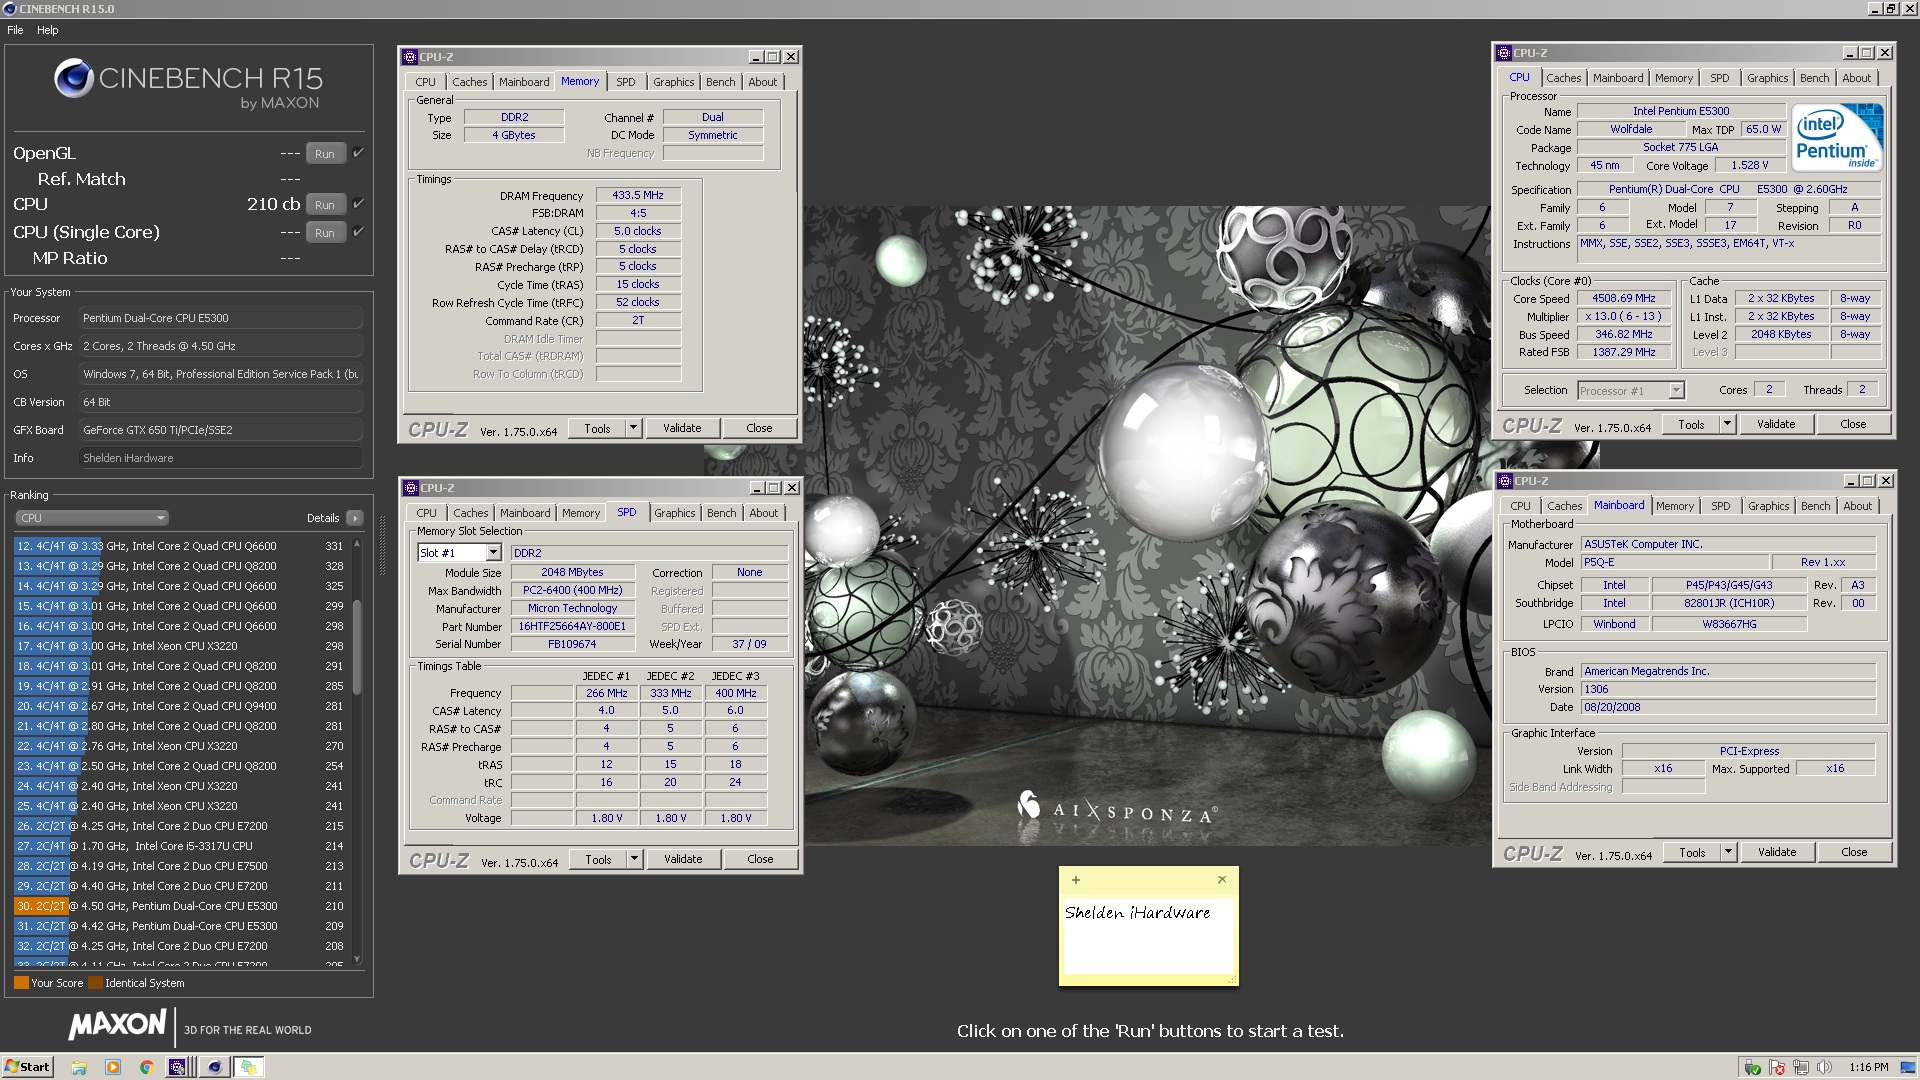Click Close button in SPD CPU-Z window
The width and height of the screenshot is (1920, 1080).
point(760,859)
